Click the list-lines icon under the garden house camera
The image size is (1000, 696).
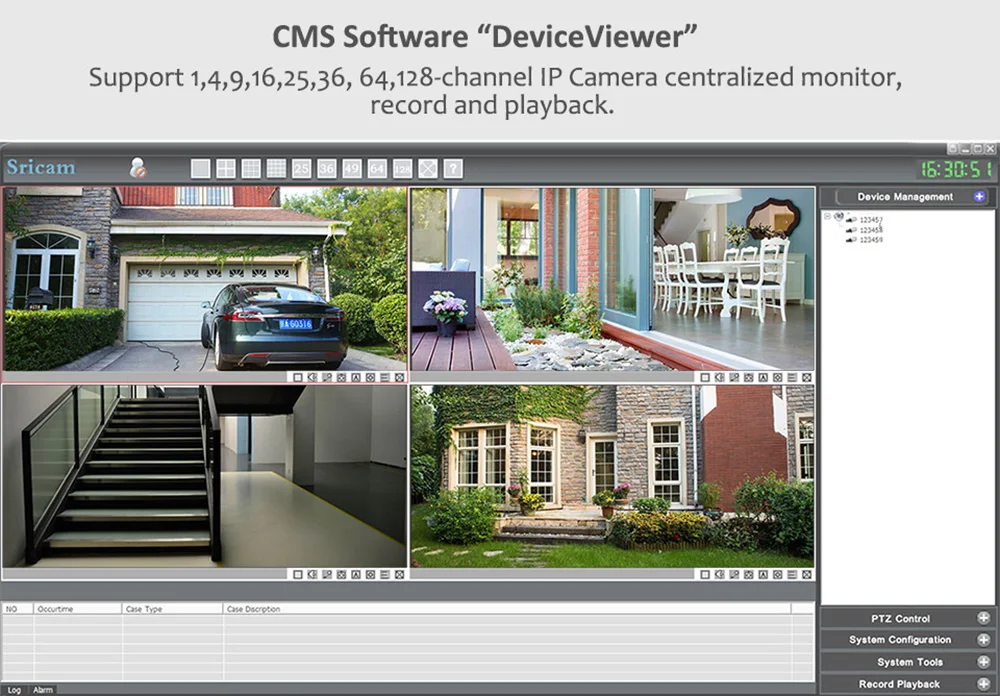pyautogui.click(x=792, y=575)
